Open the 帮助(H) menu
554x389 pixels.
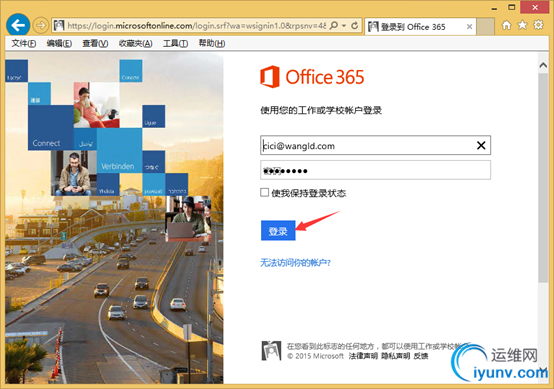coord(212,43)
